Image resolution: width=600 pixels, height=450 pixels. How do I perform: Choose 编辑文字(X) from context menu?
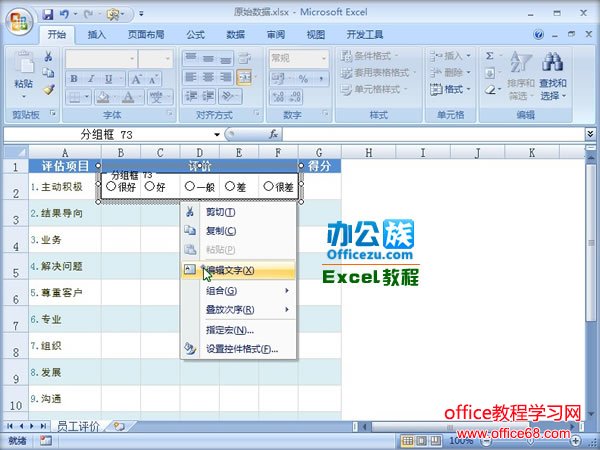point(238,270)
